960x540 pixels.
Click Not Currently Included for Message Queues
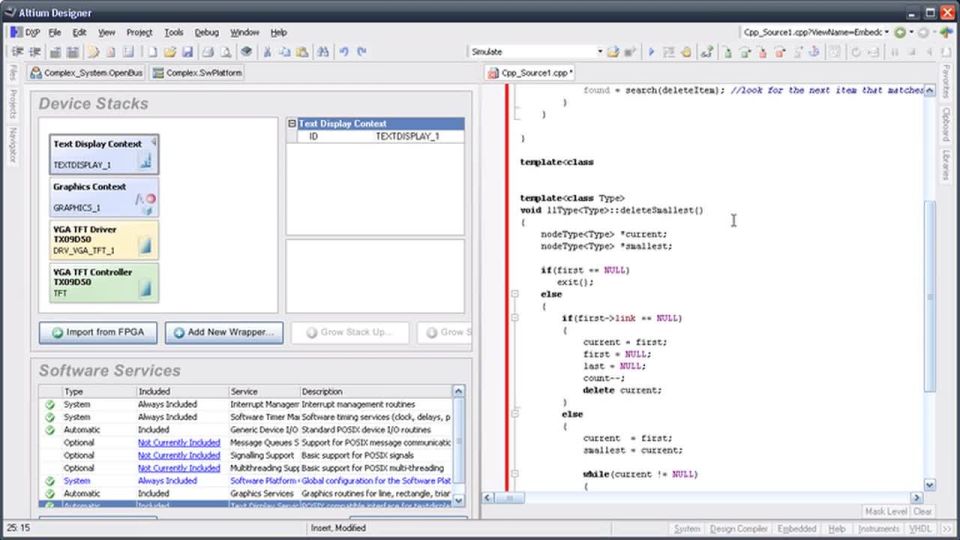179,443
